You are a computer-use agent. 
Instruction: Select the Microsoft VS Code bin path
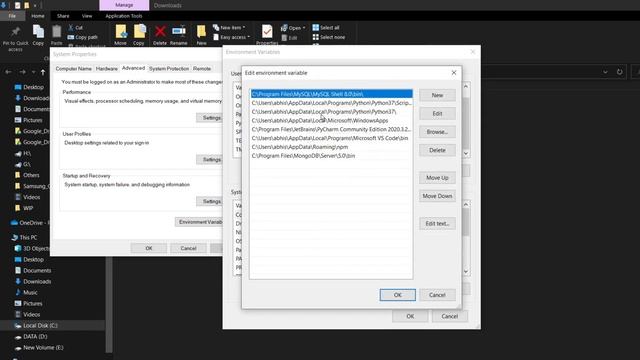(331, 138)
